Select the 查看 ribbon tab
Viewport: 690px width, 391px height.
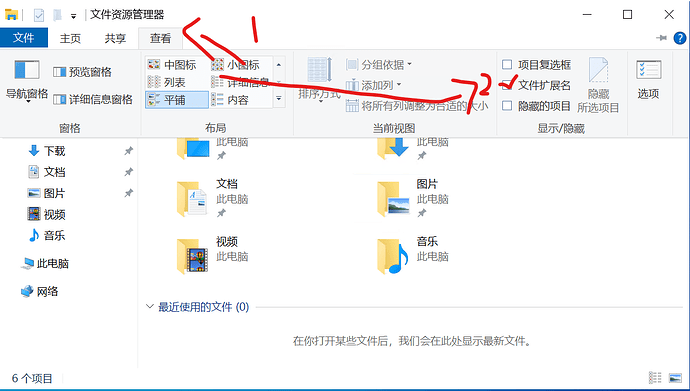160,39
